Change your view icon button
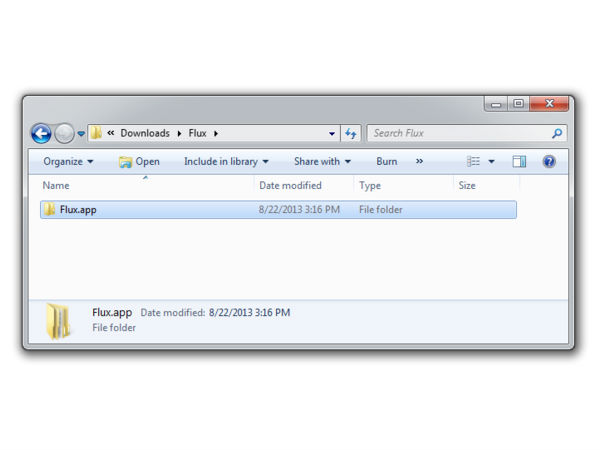600x450 pixels. 473,161
